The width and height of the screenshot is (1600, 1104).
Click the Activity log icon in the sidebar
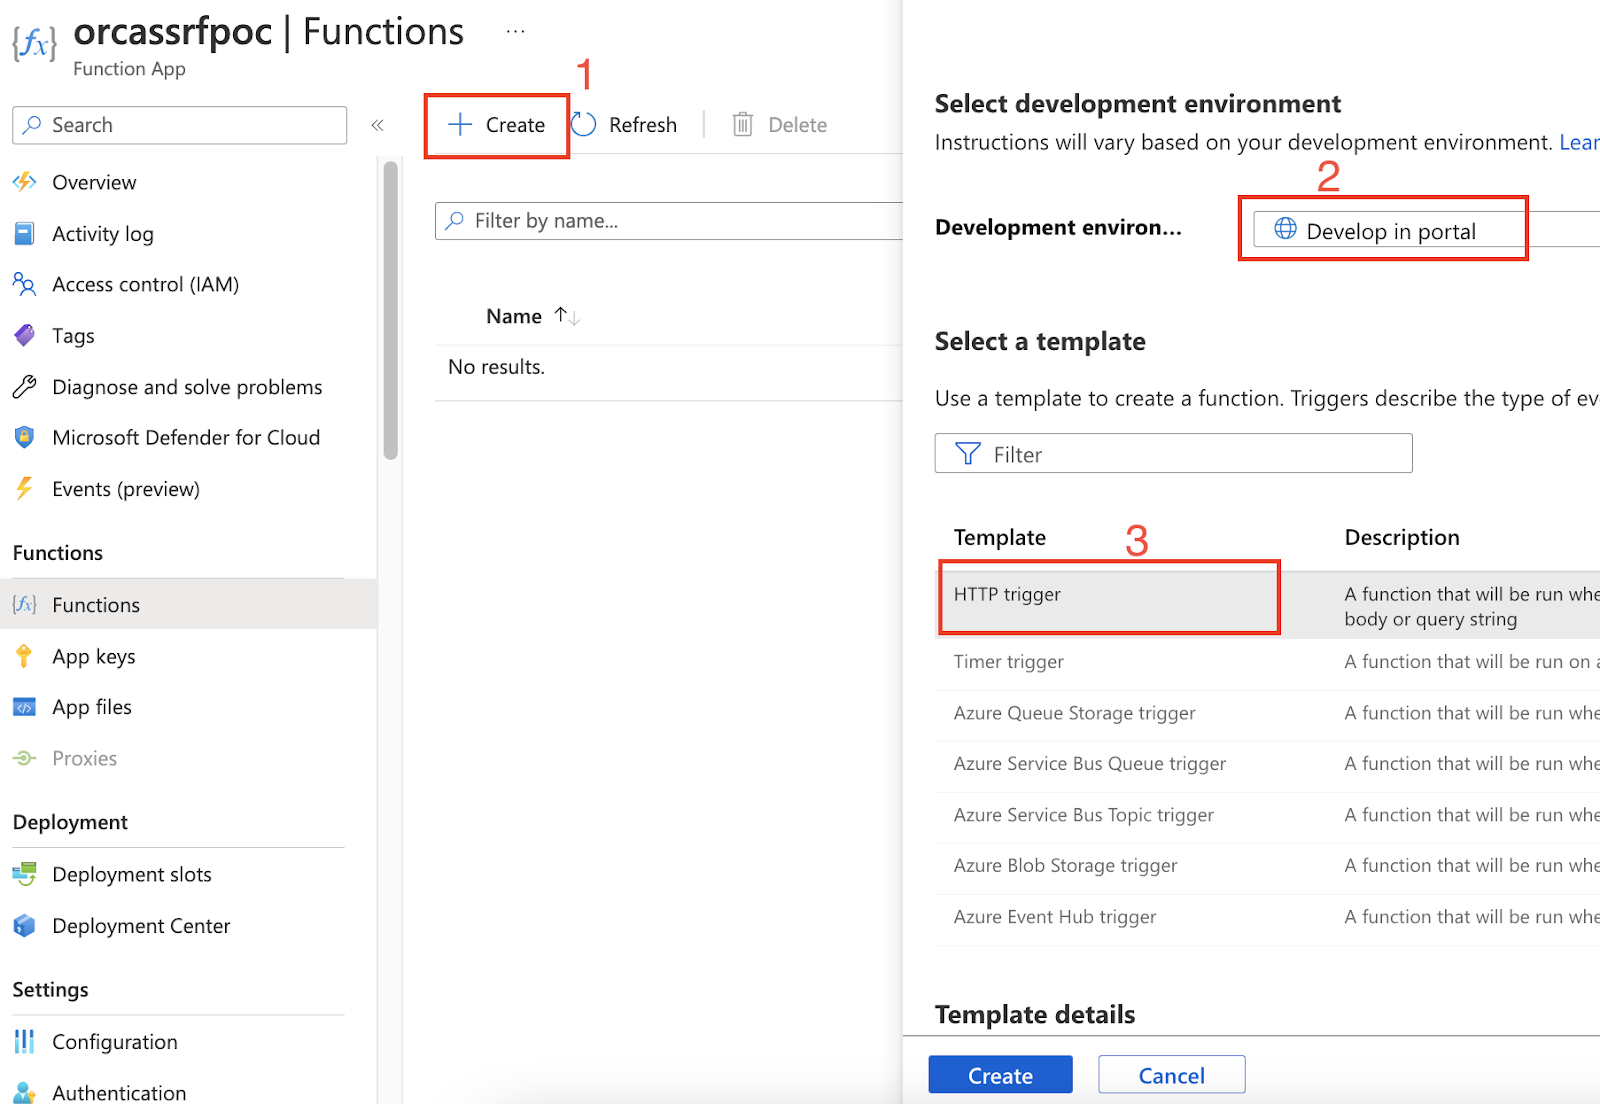pyautogui.click(x=25, y=233)
